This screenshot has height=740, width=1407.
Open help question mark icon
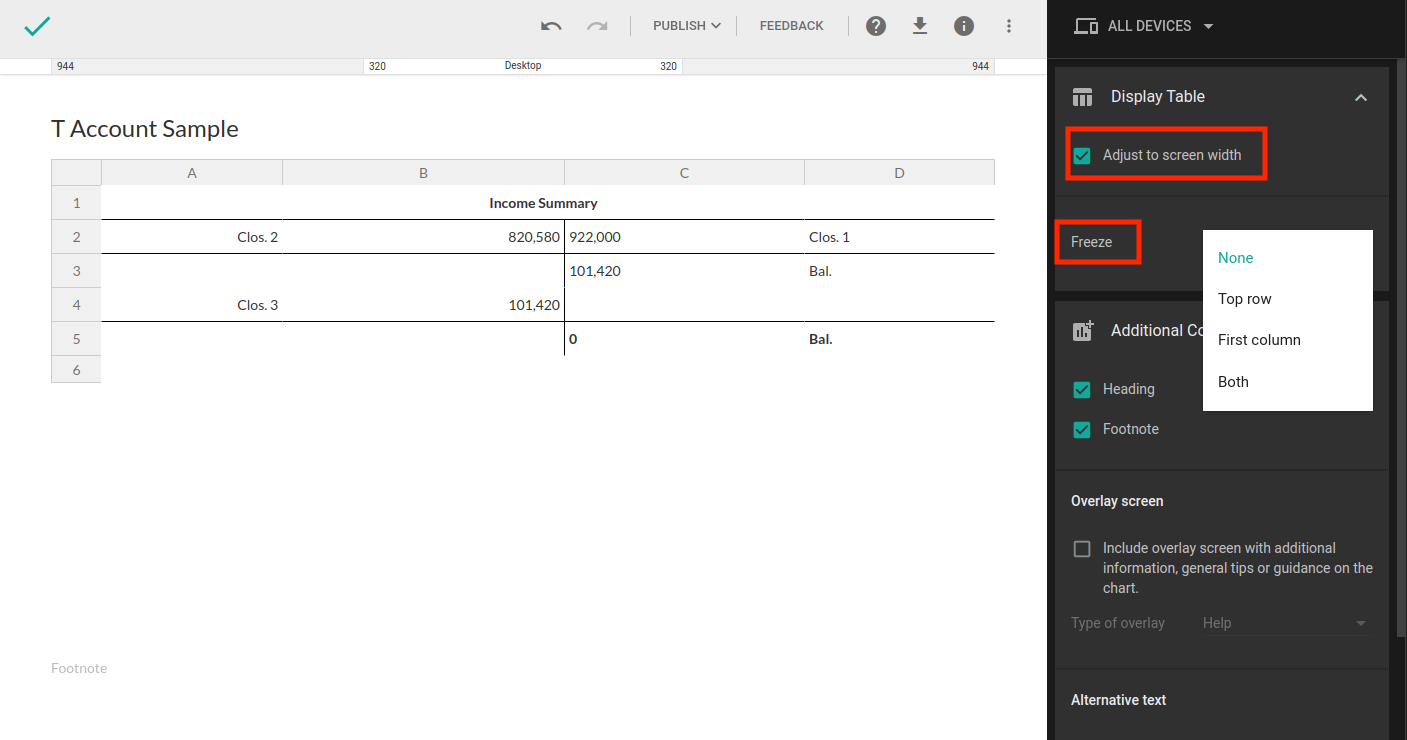pyautogui.click(x=876, y=26)
